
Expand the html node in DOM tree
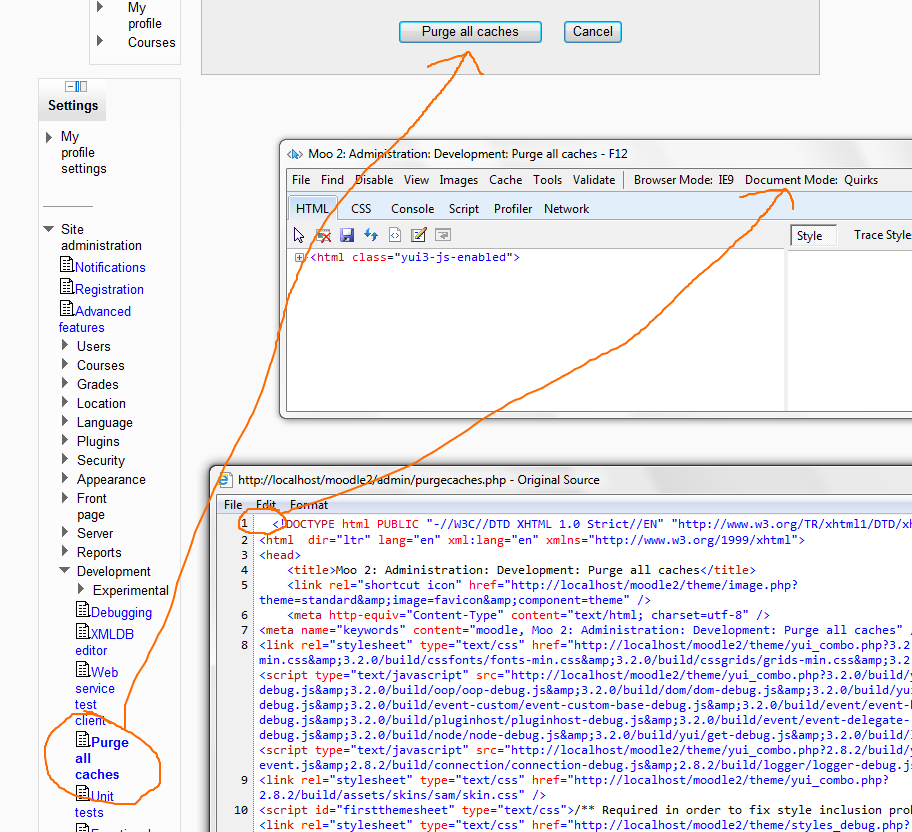pyautogui.click(x=299, y=257)
